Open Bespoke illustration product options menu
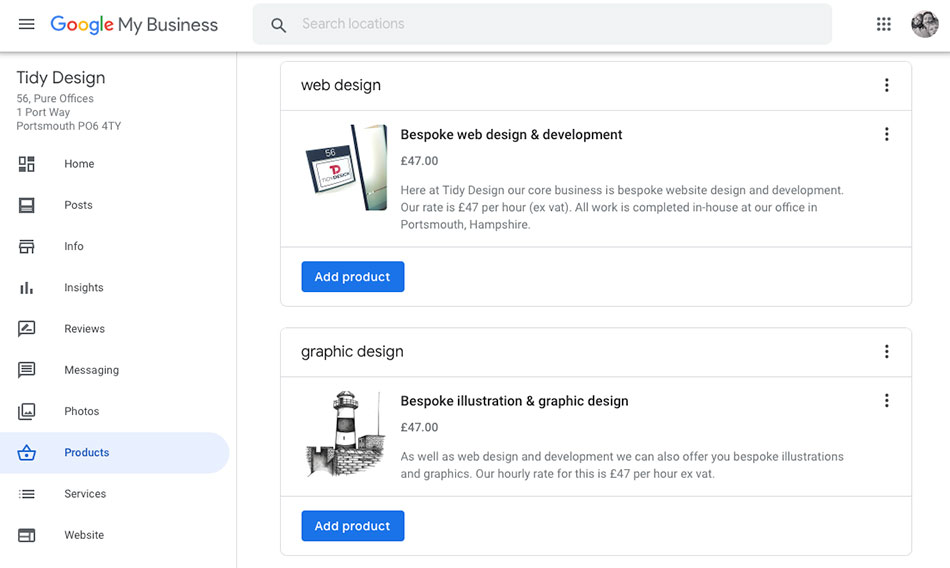Screen dimensions: 950x568 pos(886,400)
